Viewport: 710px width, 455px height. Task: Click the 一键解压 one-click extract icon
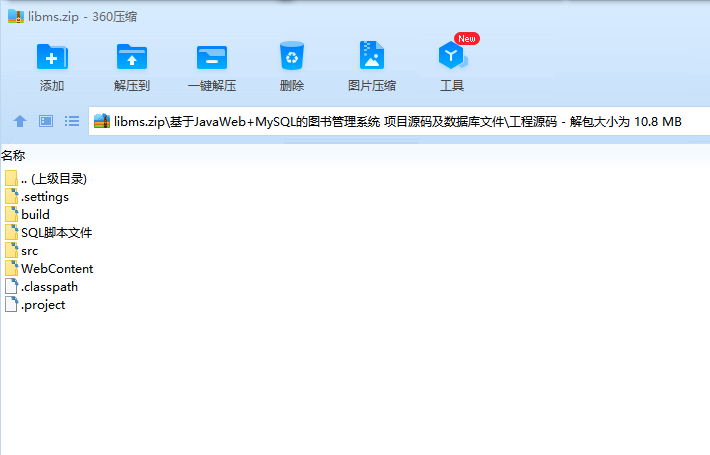(x=212, y=57)
